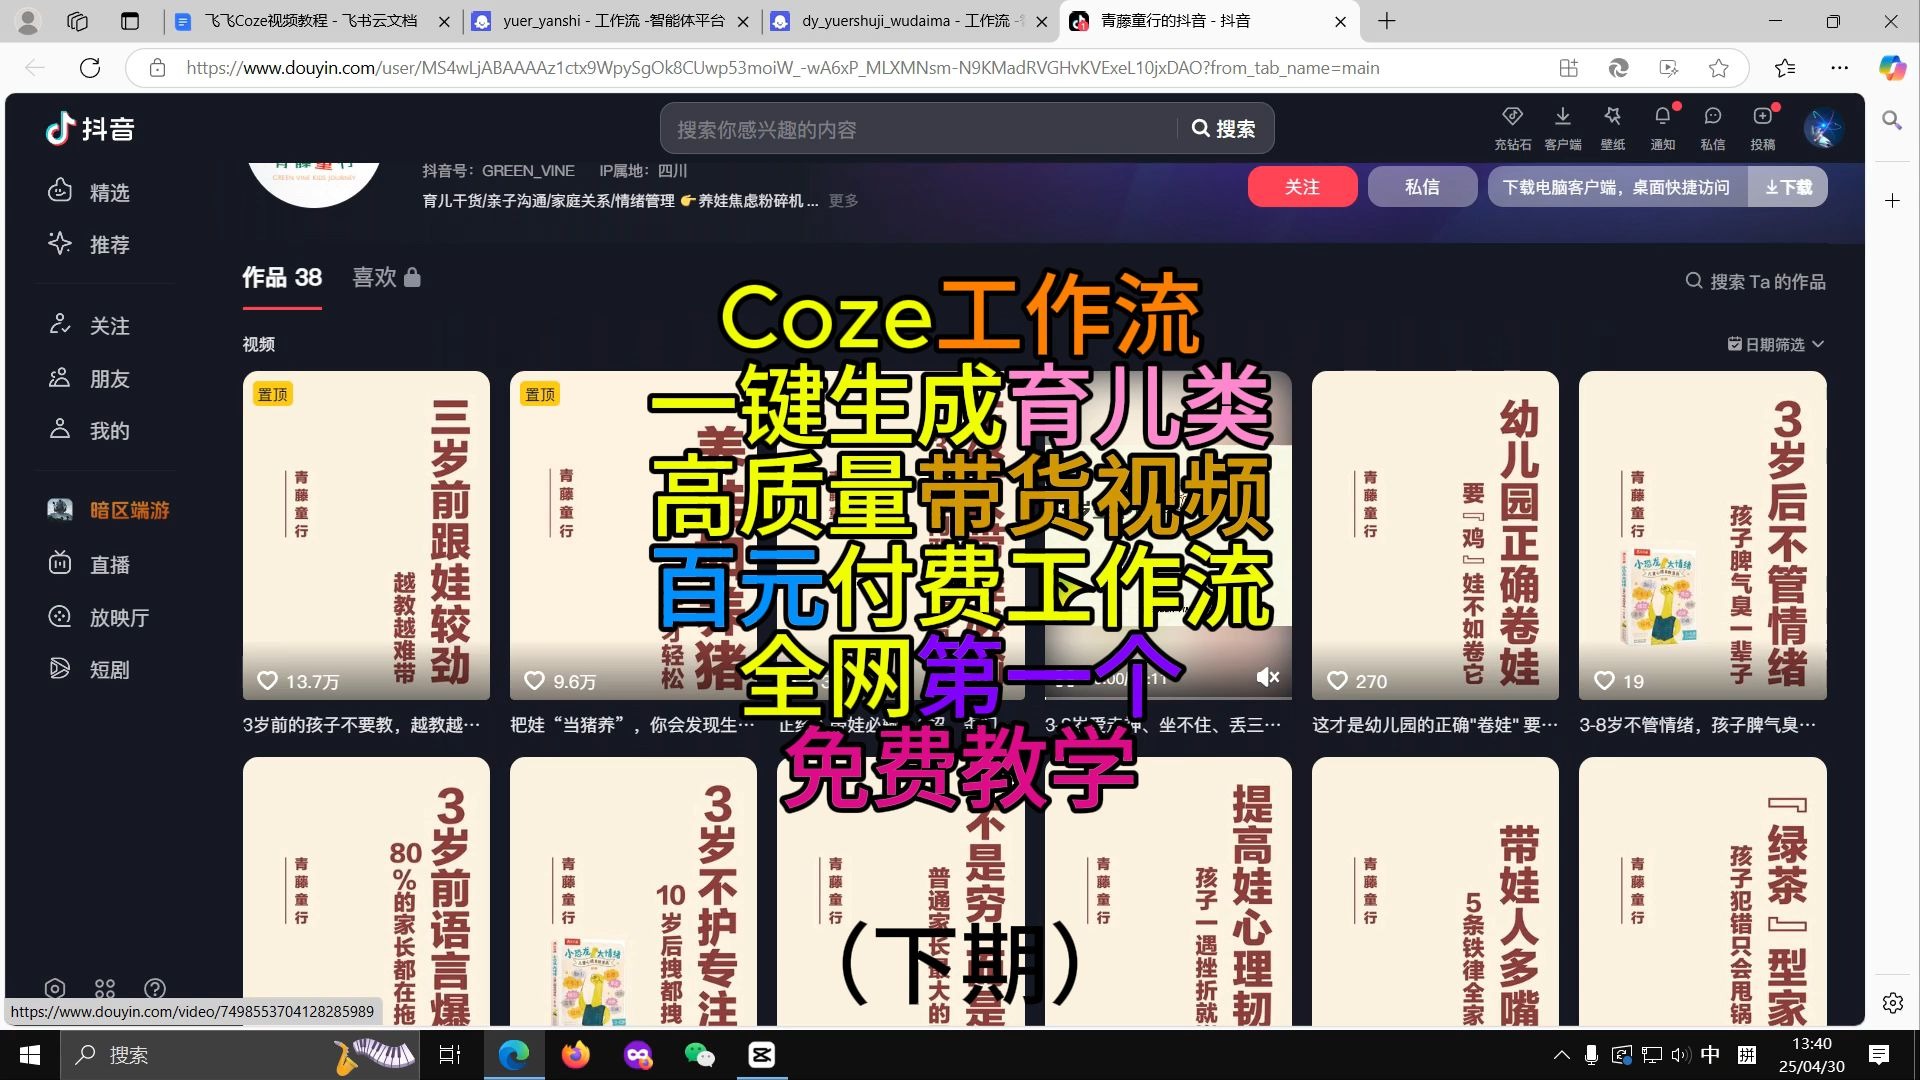Screen dimensions: 1920x1080
Task: Click the sidebar four-dots apps icon
Action: (x=105, y=988)
